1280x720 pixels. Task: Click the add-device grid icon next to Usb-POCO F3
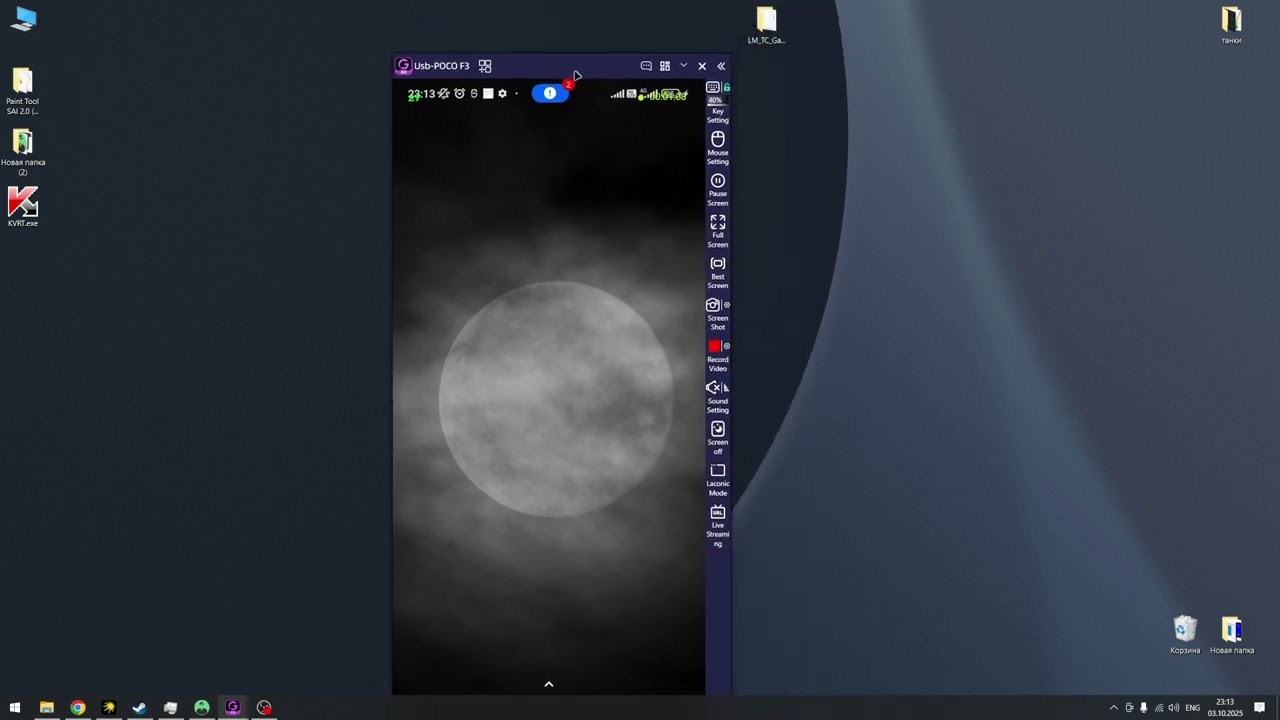point(485,66)
